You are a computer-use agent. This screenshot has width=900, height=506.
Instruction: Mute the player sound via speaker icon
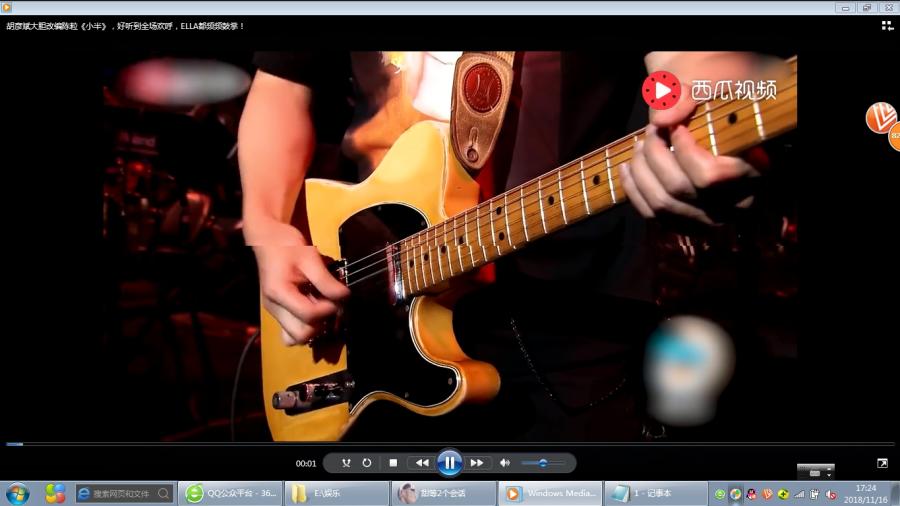505,463
